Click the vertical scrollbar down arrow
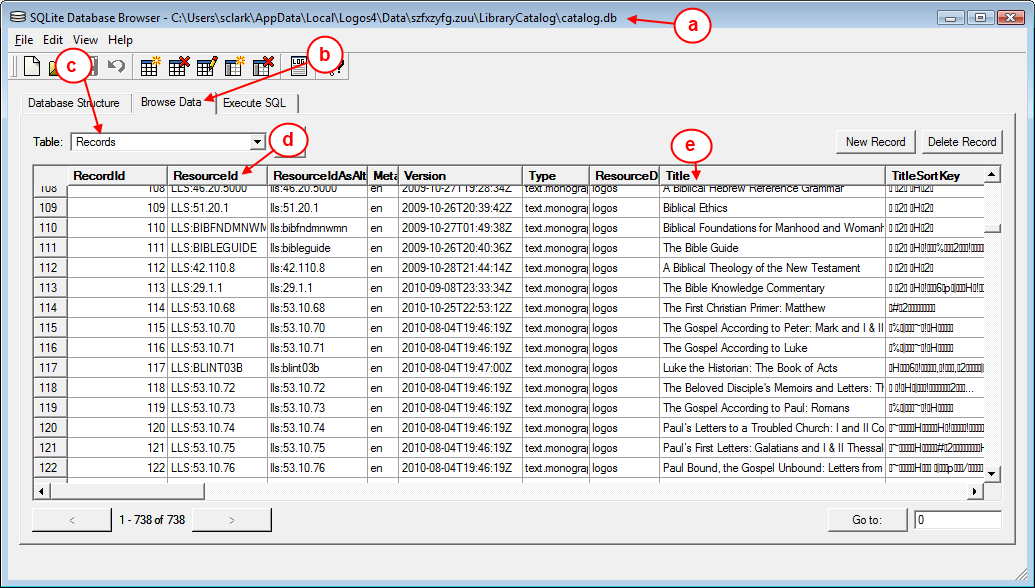 [x=992, y=473]
